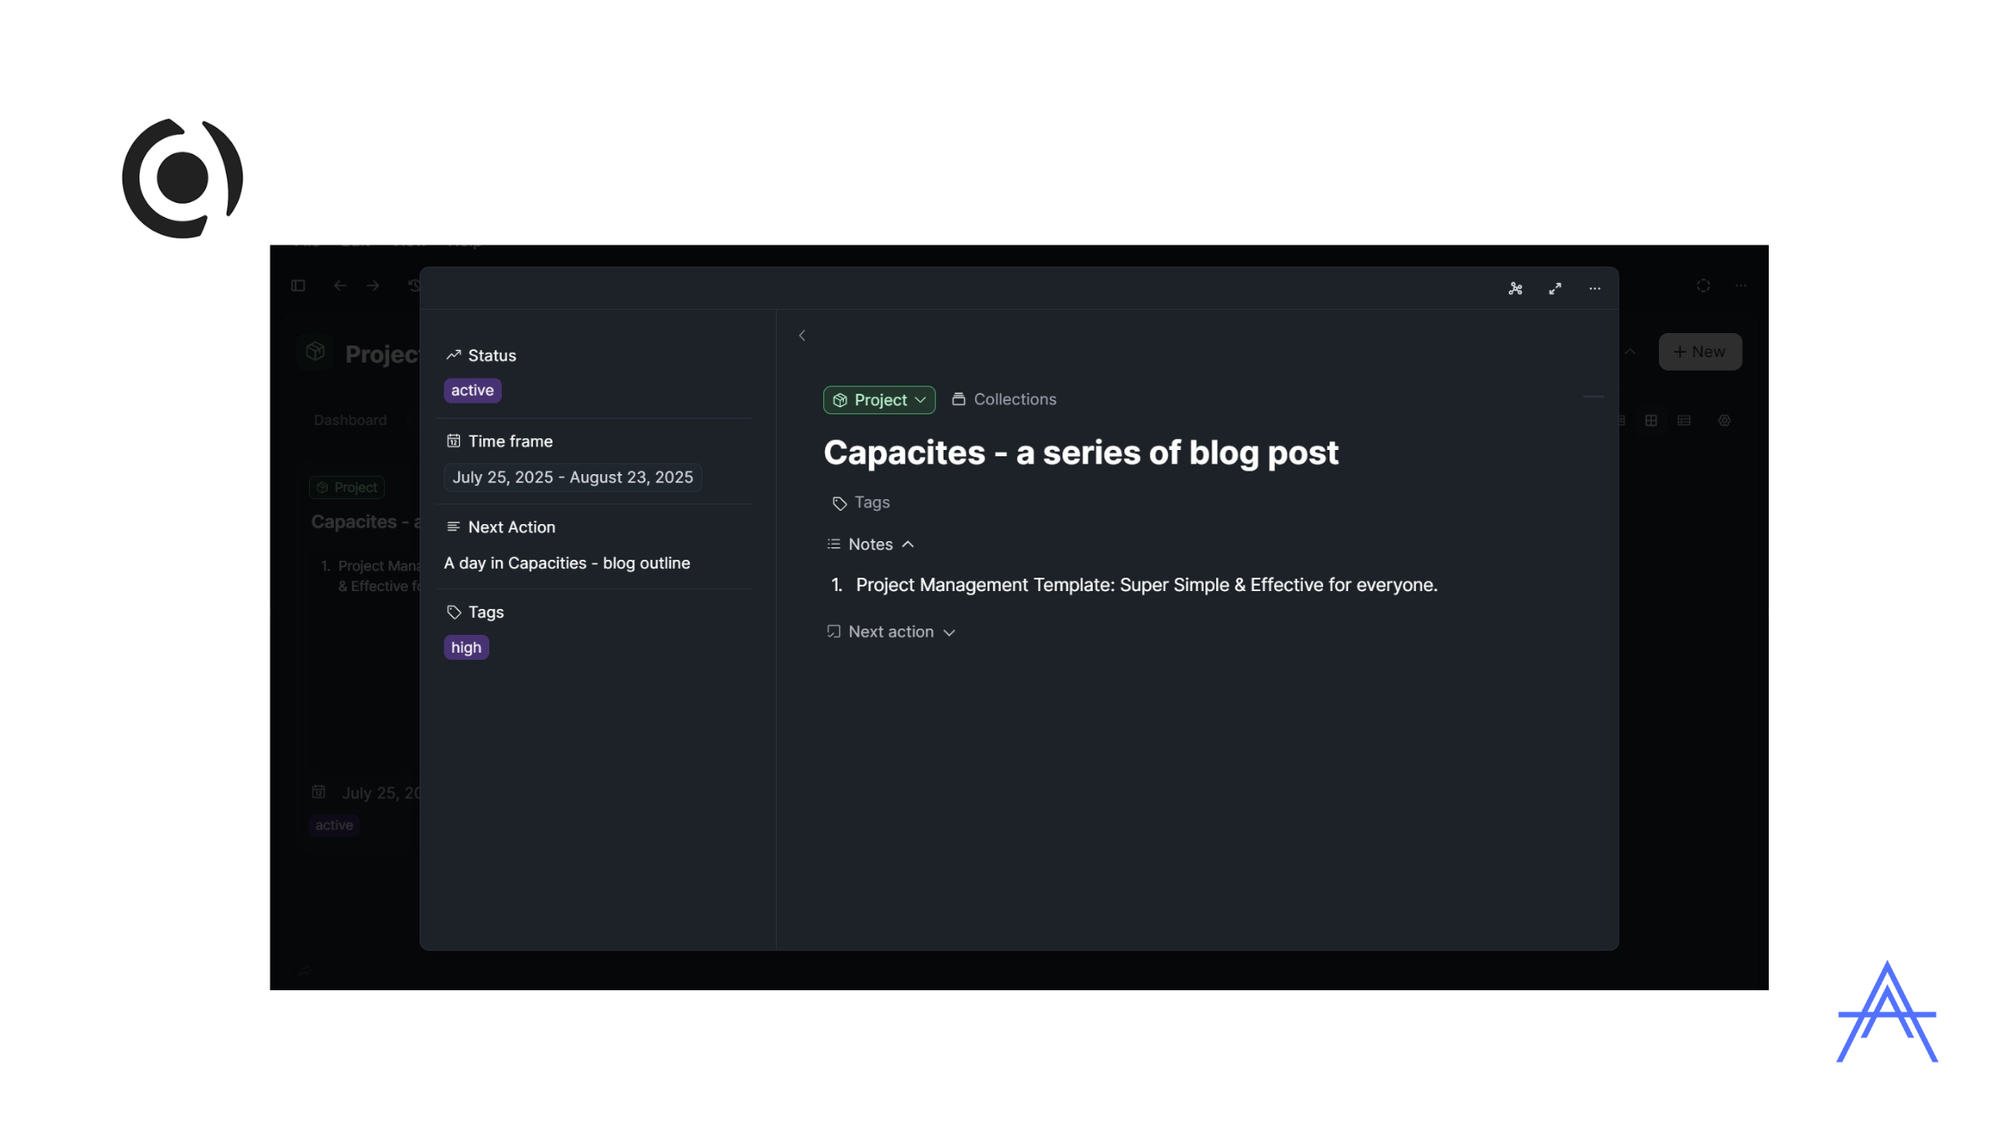Click the Time frame property label
The image size is (2000, 1125).
[x=499, y=441]
